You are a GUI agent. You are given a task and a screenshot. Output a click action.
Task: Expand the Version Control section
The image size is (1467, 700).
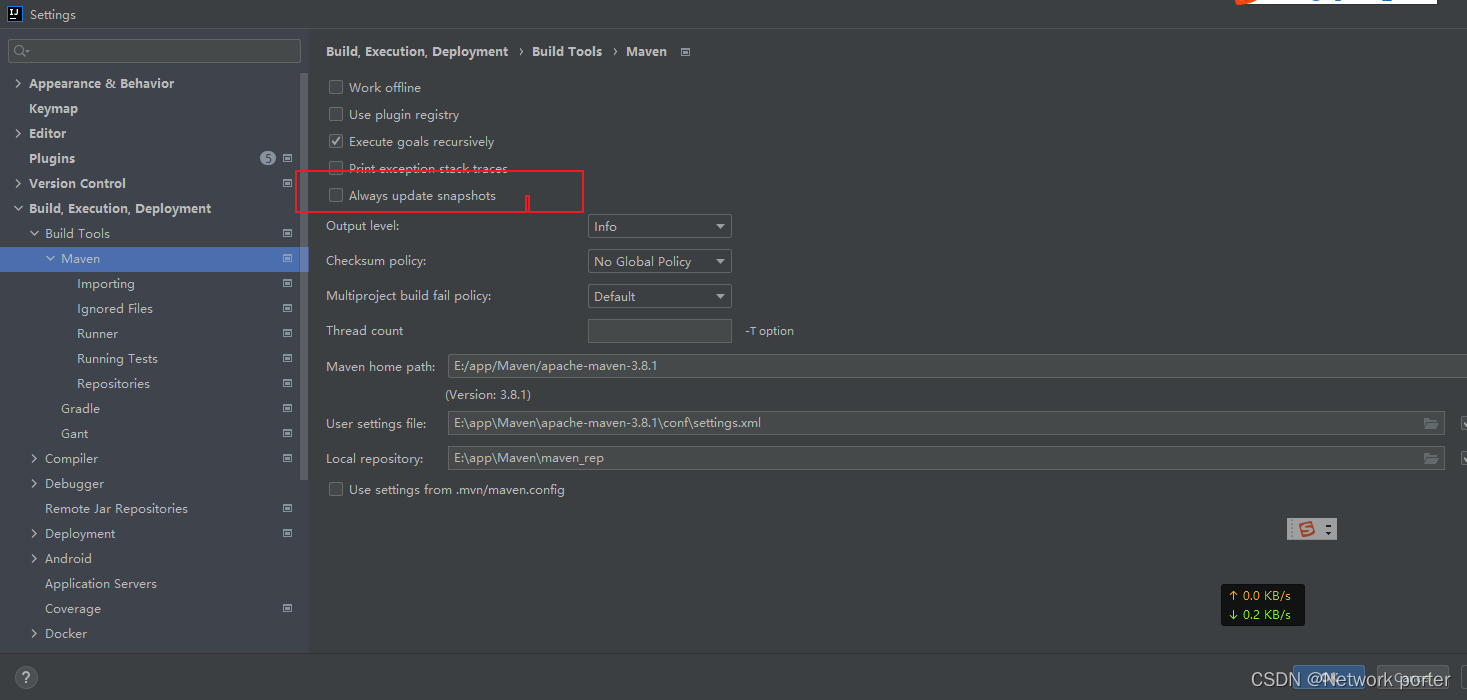18,184
